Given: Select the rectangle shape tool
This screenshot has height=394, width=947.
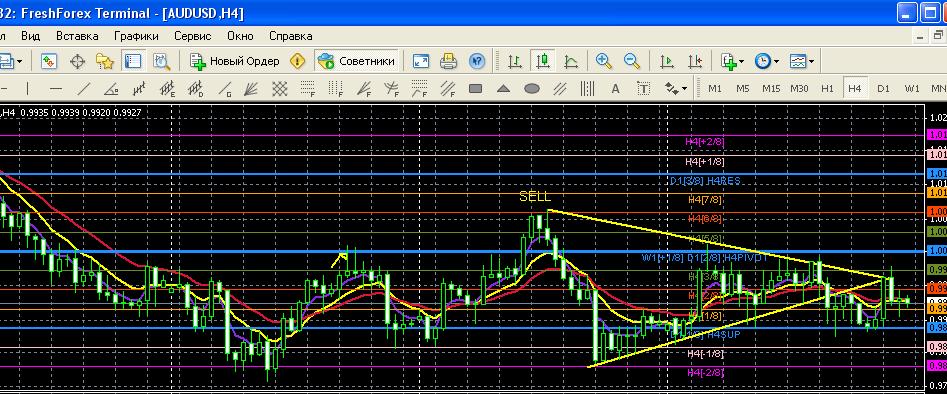Looking at the screenshot, I should point(476,89).
